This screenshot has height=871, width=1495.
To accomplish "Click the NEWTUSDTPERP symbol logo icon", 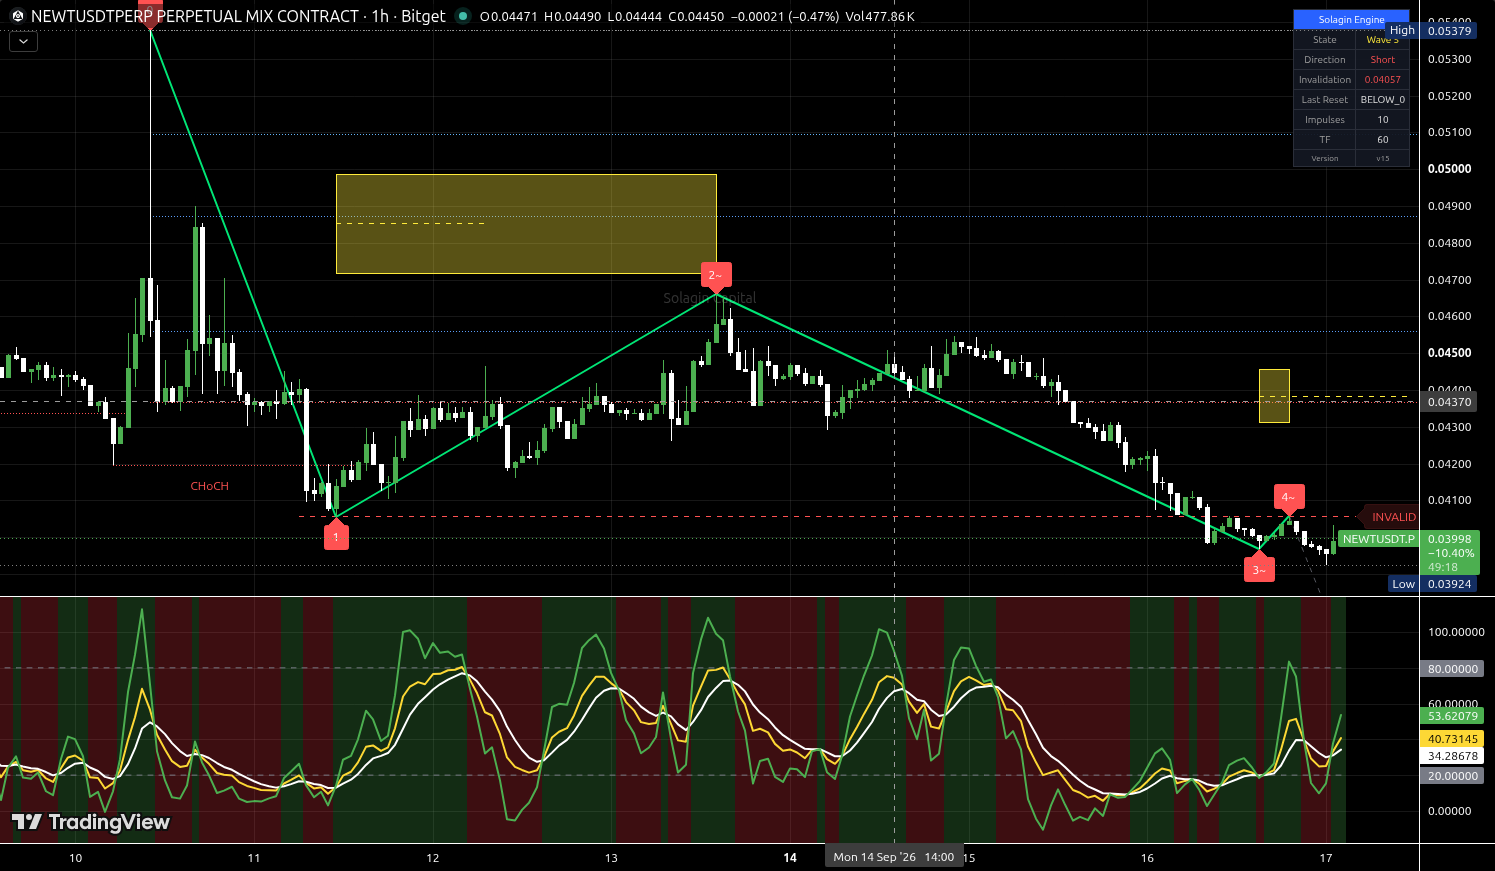I will tap(17, 16).
